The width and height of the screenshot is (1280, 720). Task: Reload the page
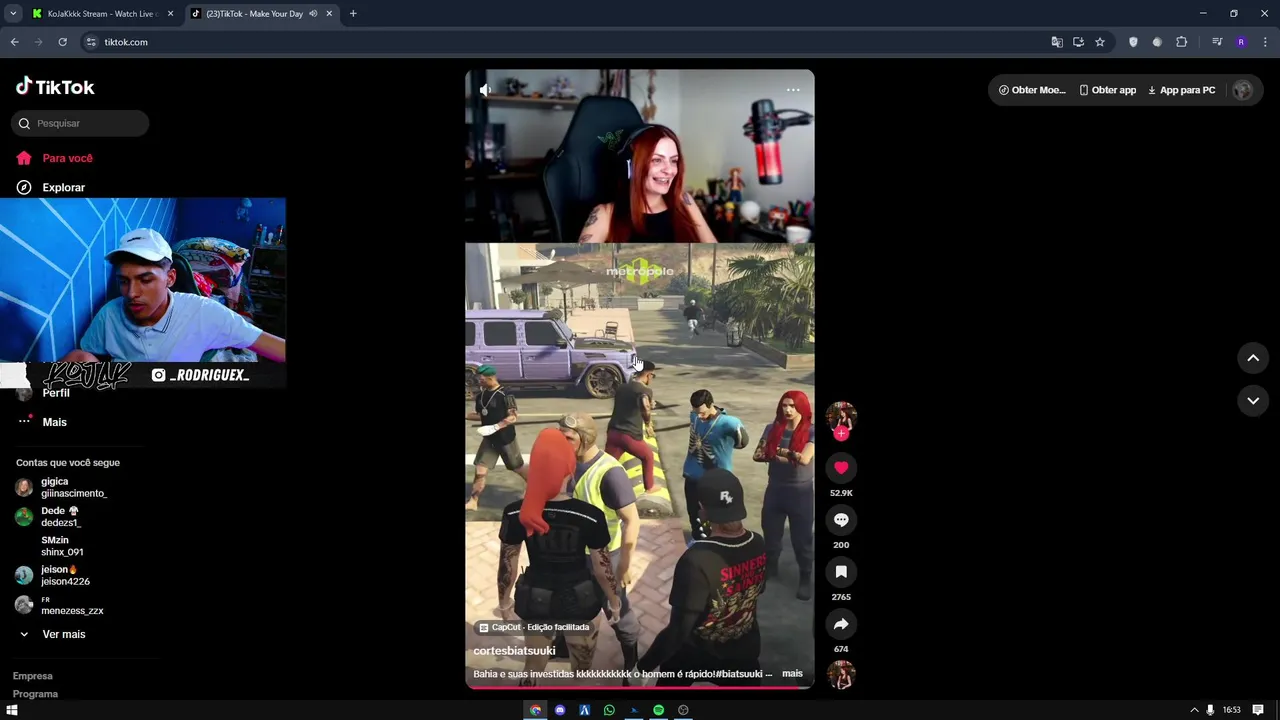point(62,42)
